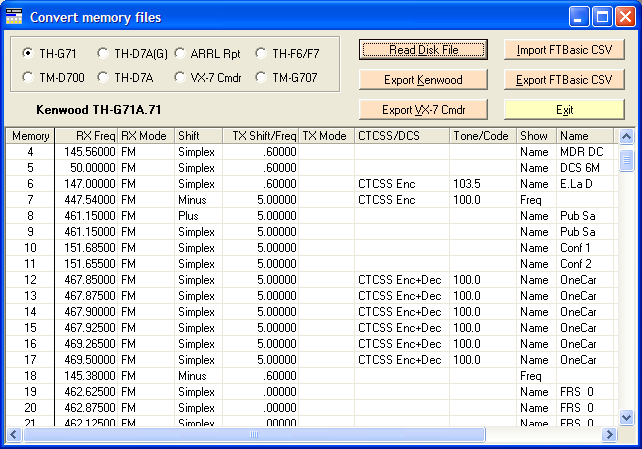This screenshot has height=449, width=642.
Task: Click the 151.68500 frequency cell
Action: click(x=86, y=248)
